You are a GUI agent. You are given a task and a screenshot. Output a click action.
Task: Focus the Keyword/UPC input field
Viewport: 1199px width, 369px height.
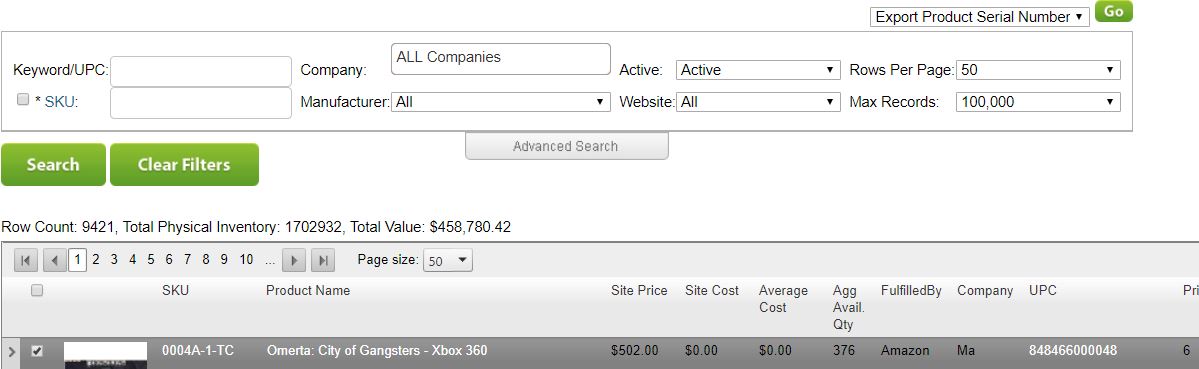(201, 71)
